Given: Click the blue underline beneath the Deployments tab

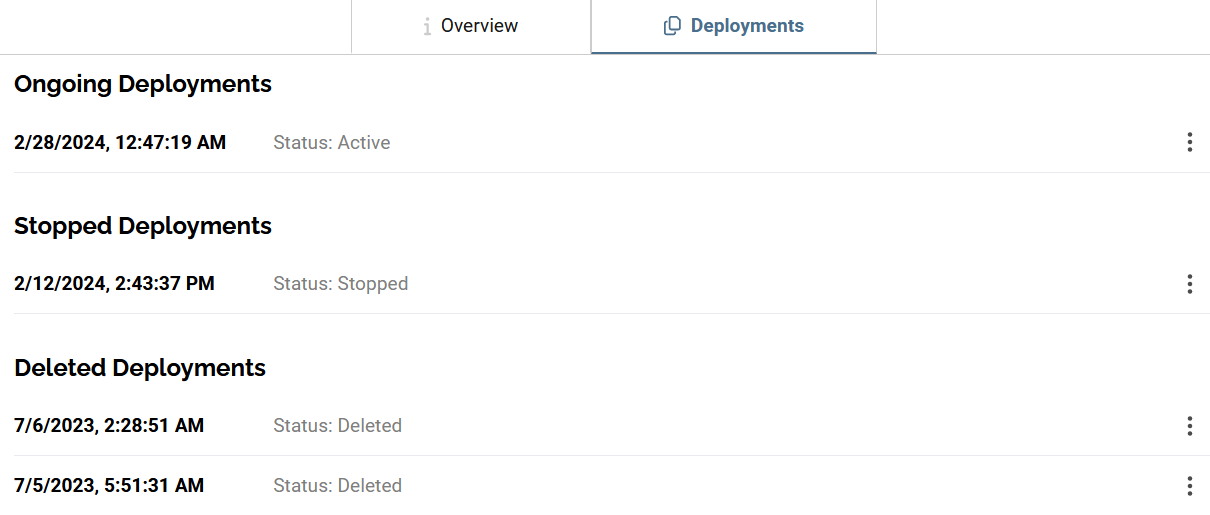Looking at the screenshot, I should (x=734, y=52).
